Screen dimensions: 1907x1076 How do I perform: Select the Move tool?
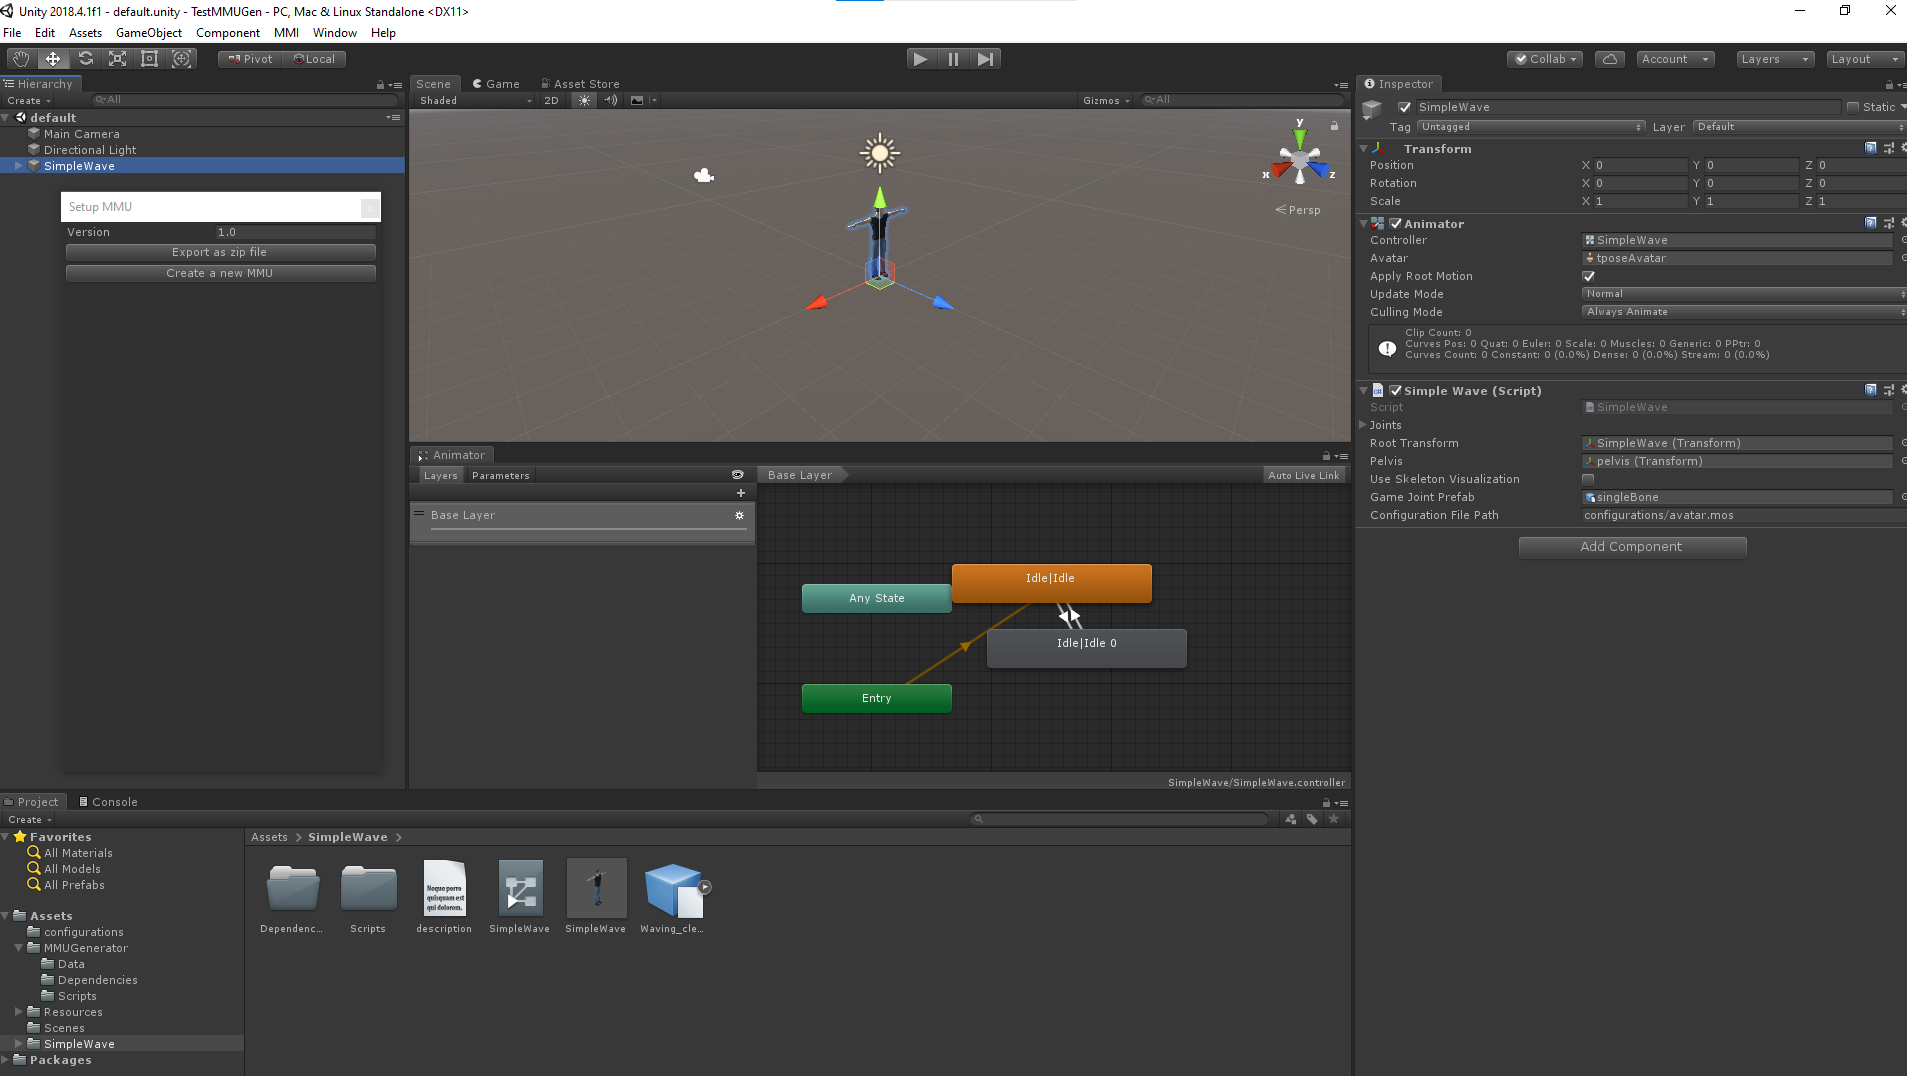[53, 59]
